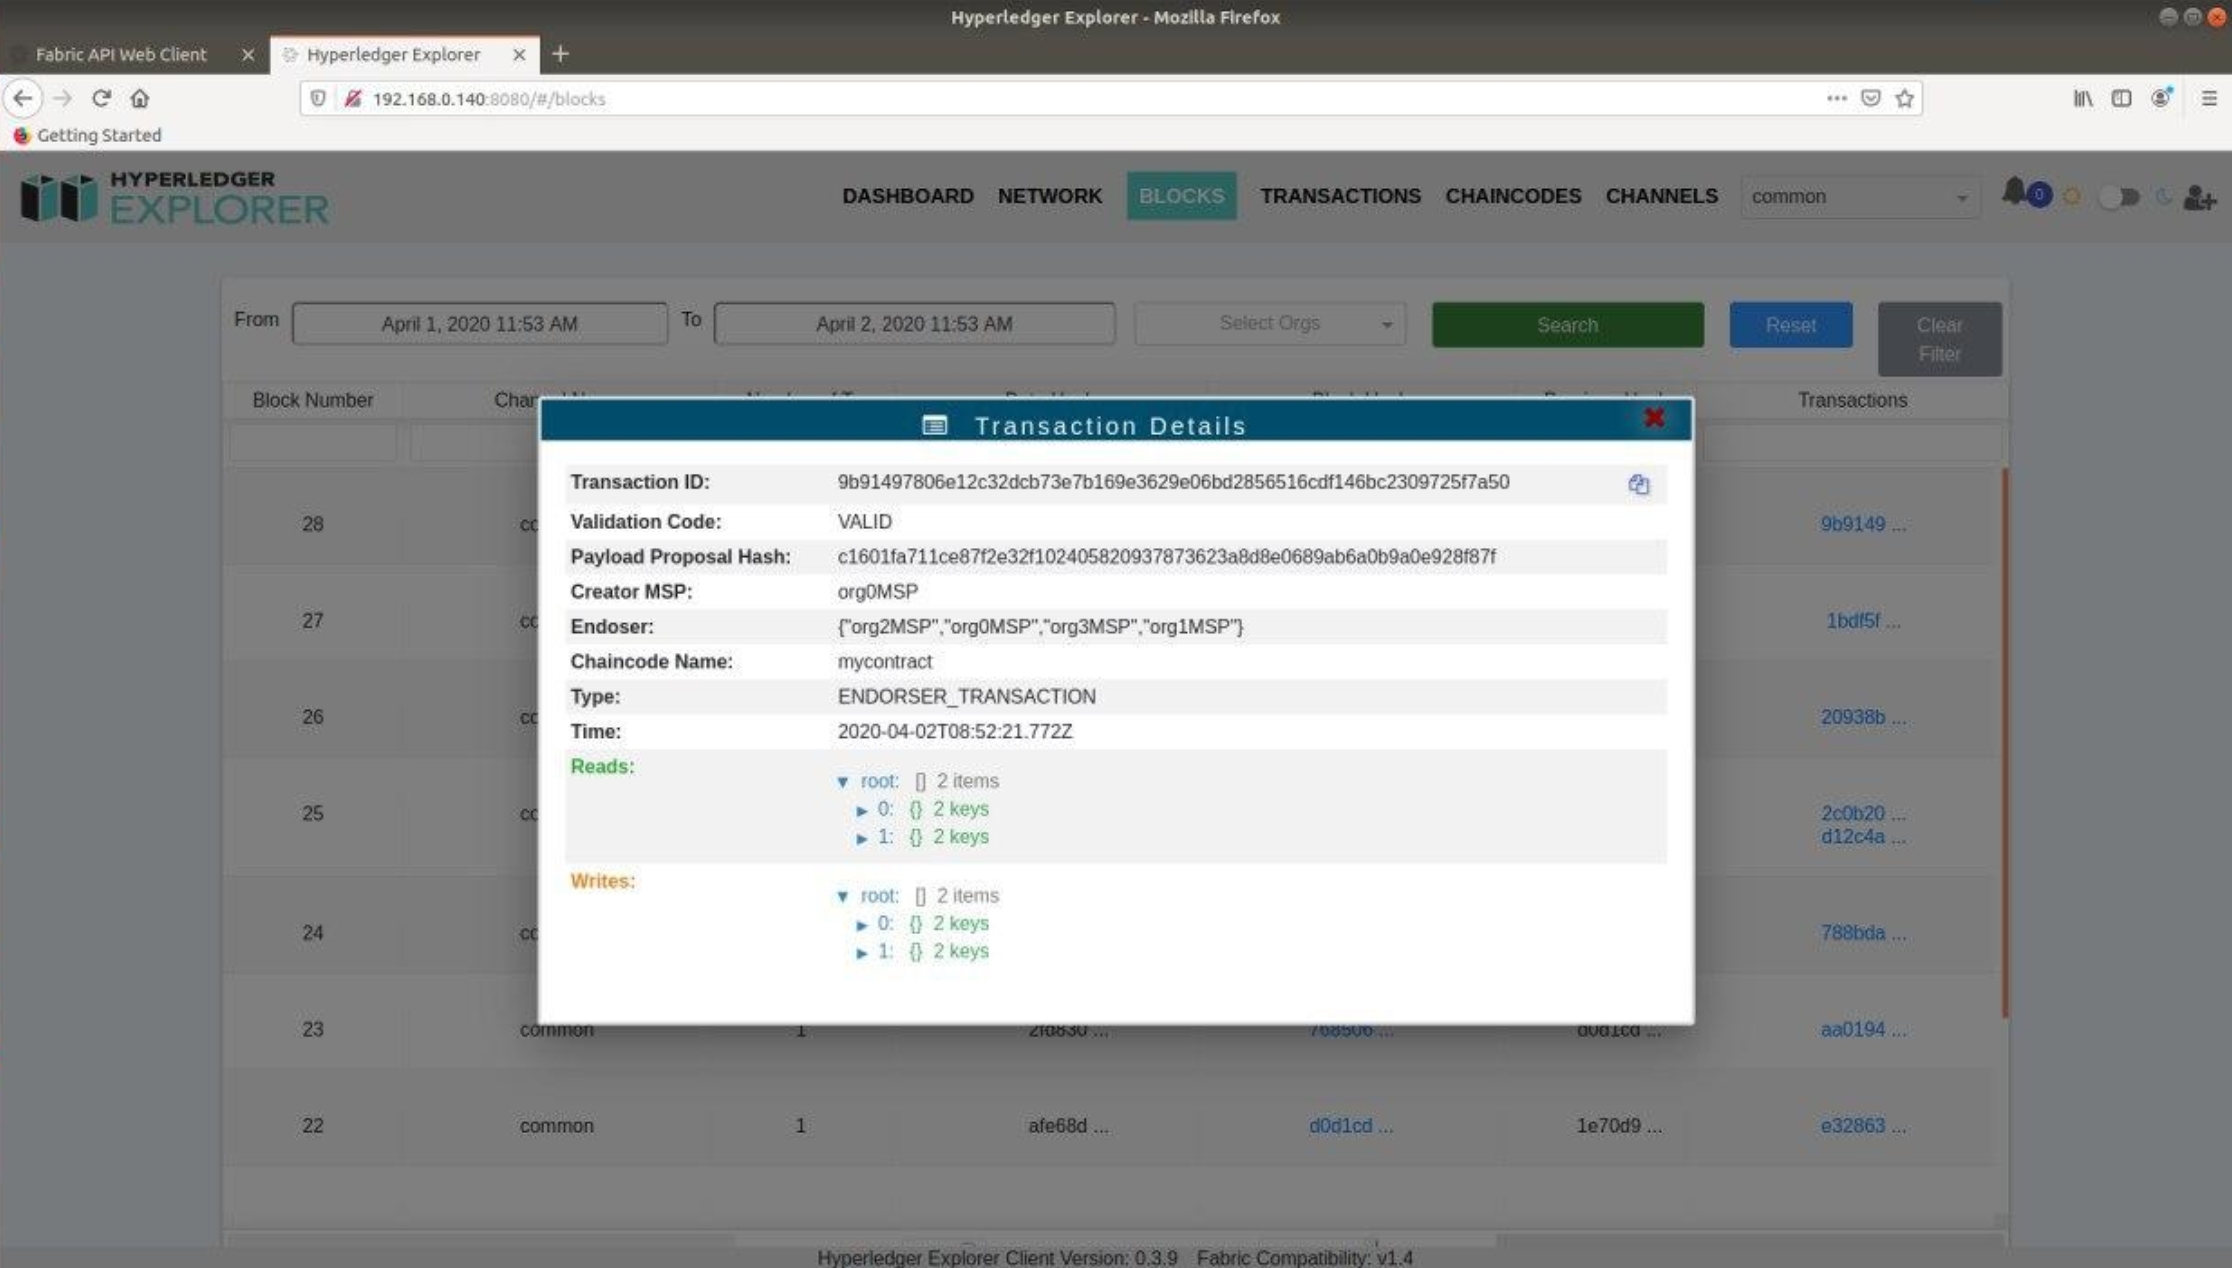Collapse the Writes root node
Image resolution: width=2232 pixels, height=1268 pixels.
coord(843,897)
